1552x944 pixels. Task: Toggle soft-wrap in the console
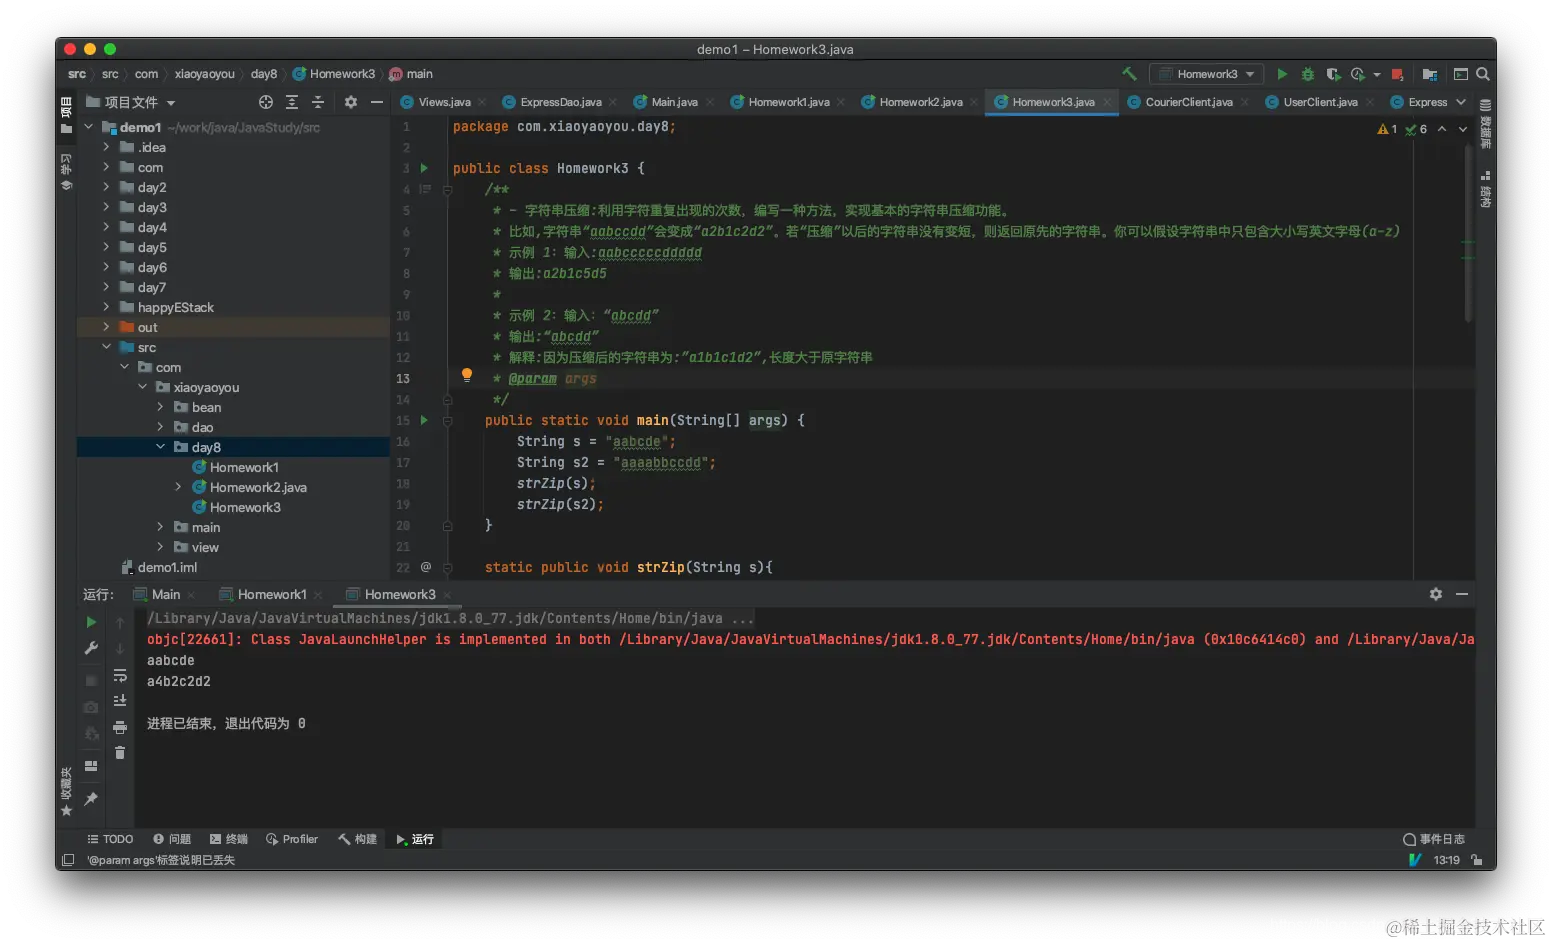pyautogui.click(x=120, y=675)
